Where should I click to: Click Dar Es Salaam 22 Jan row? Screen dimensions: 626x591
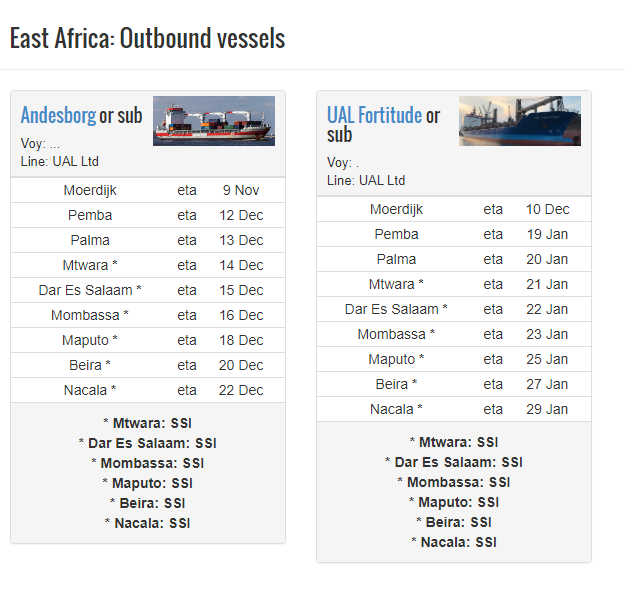tap(454, 309)
